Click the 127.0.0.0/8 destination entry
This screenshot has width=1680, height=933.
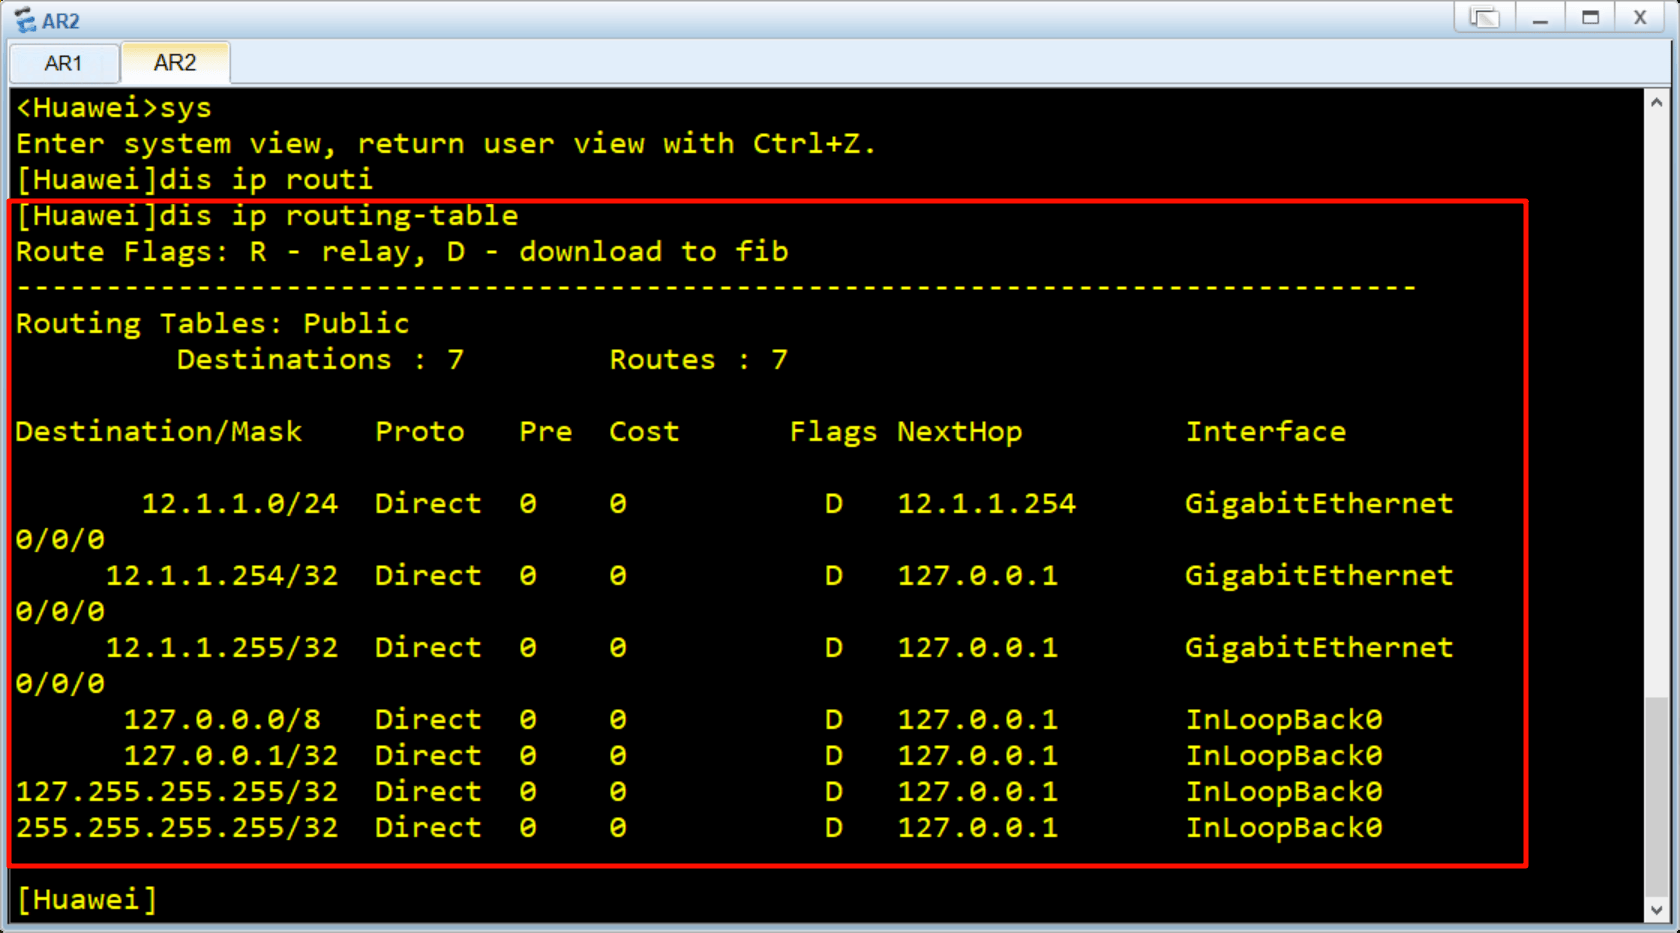(222, 720)
